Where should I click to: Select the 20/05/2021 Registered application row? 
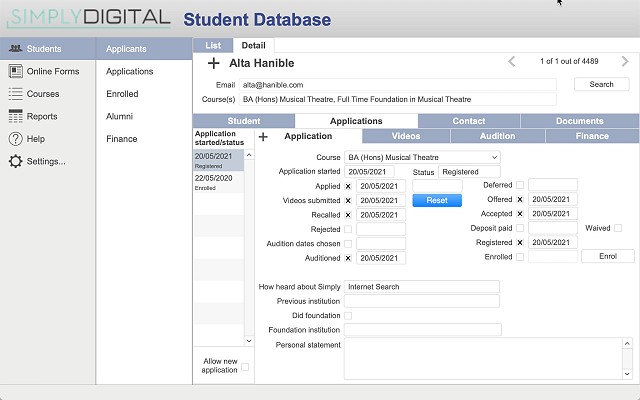218,160
